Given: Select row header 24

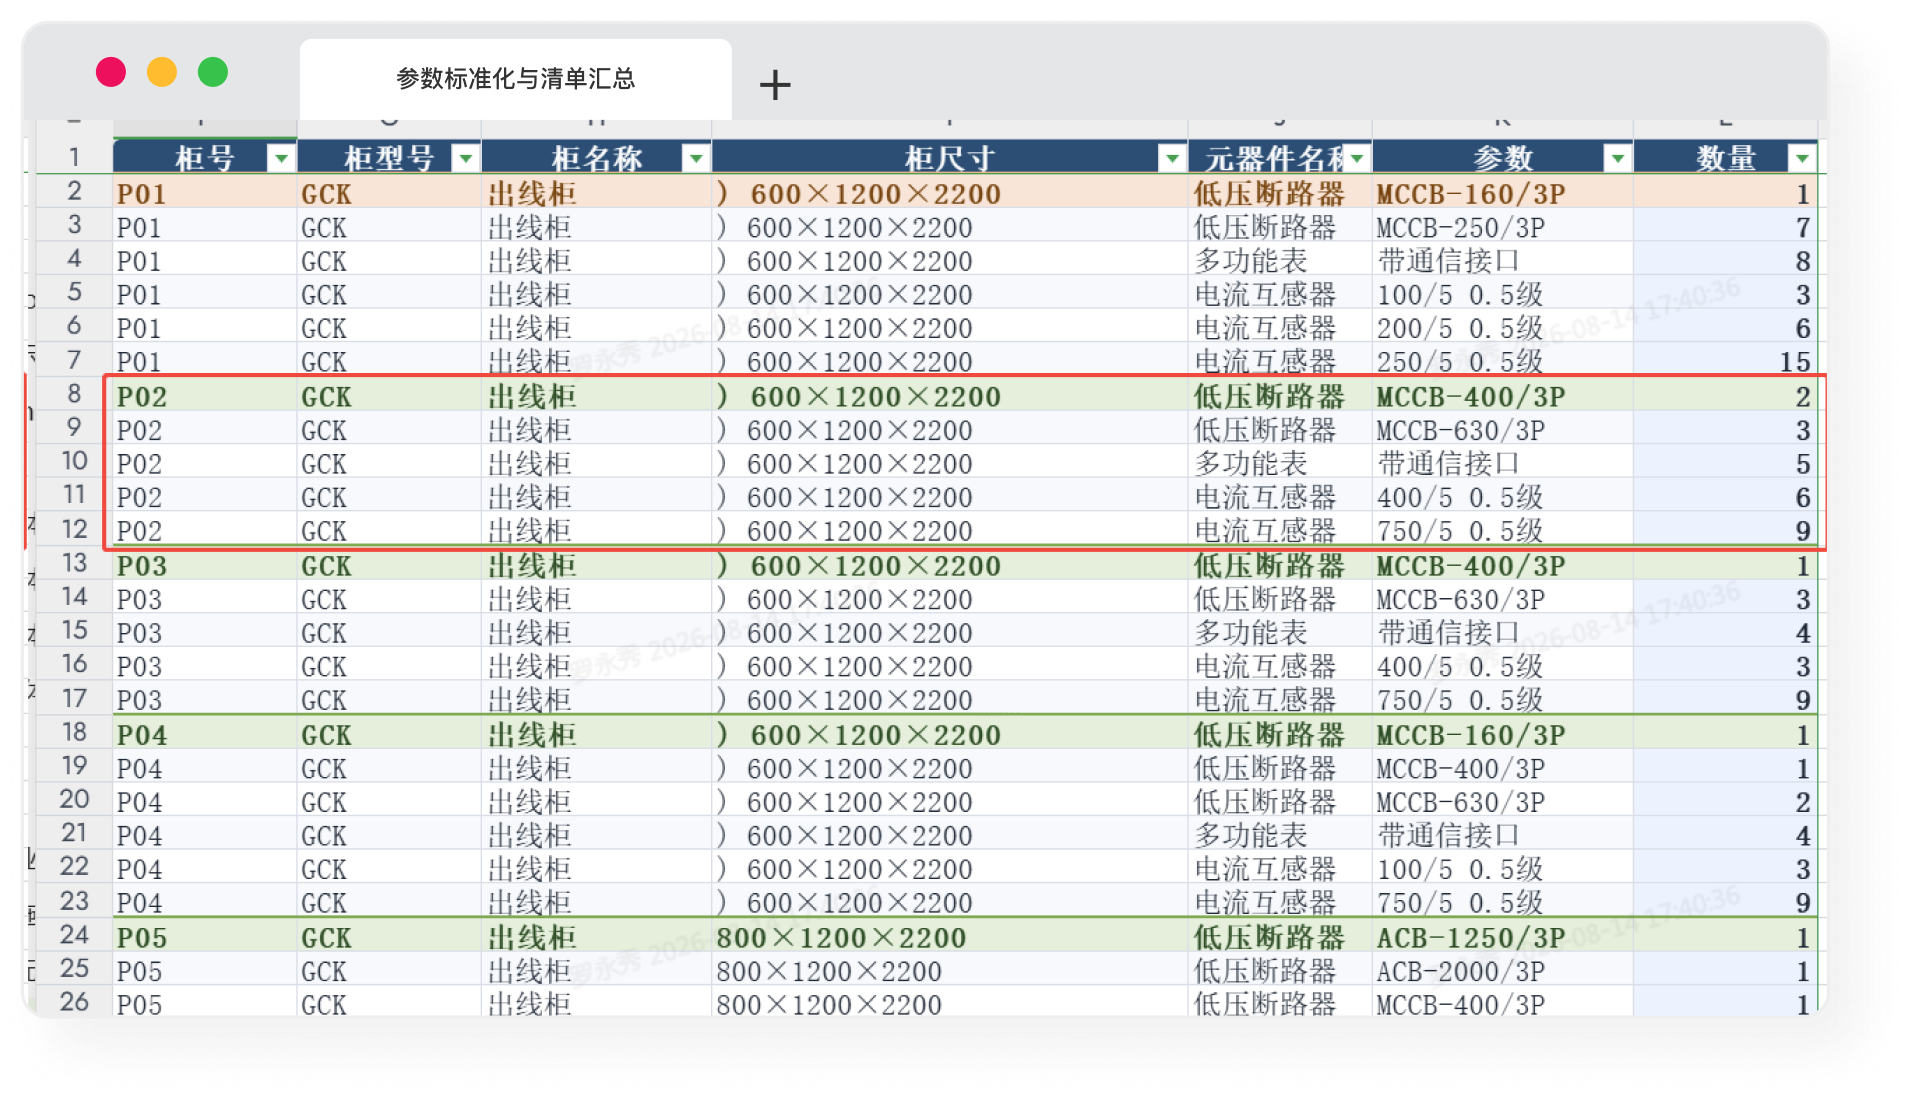Looking at the screenshot, I should coord(75,935).
